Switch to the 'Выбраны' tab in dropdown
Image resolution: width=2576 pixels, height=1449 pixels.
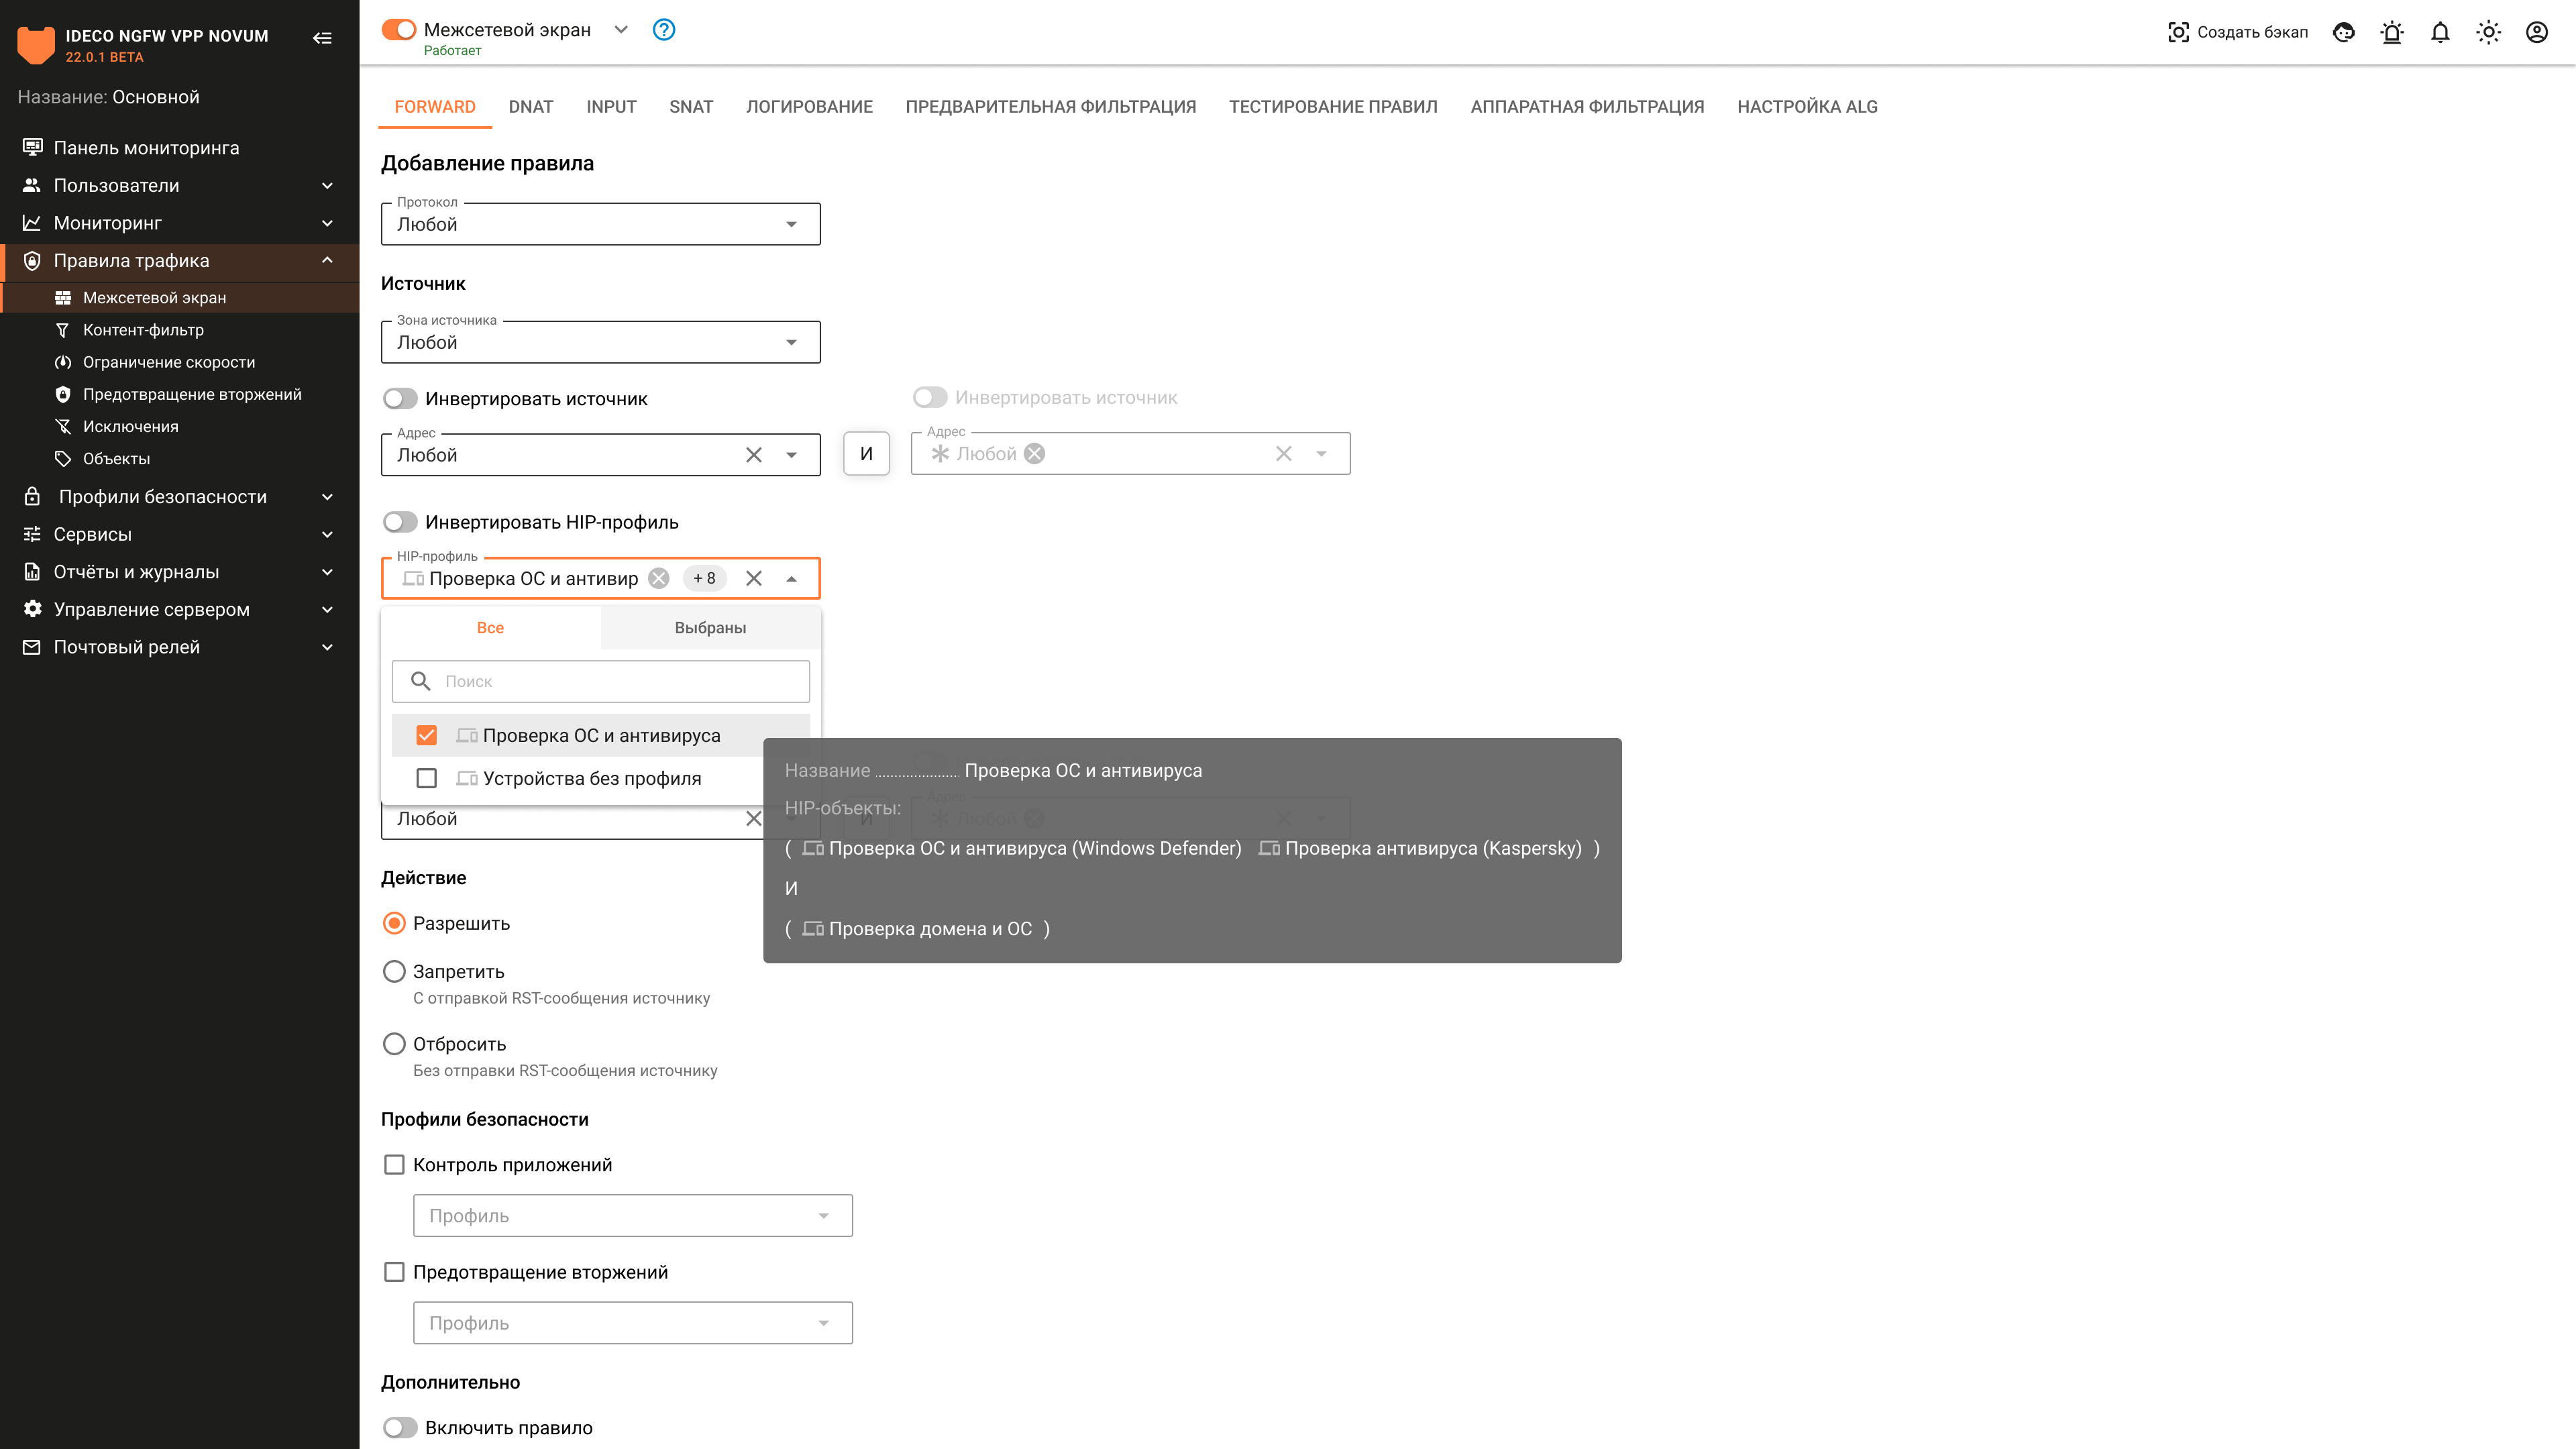click(710, 628)
